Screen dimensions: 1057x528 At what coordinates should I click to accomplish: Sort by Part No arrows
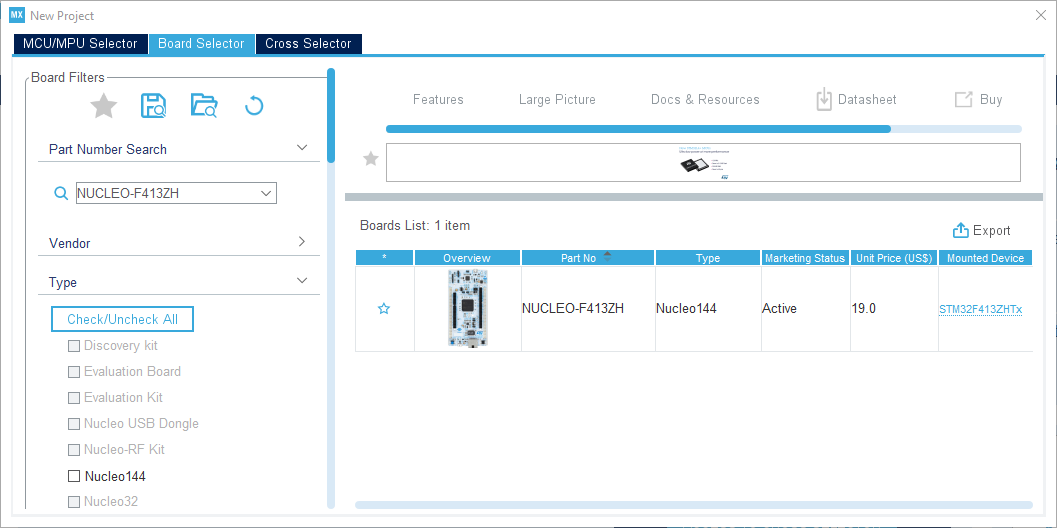pos(607,257)
